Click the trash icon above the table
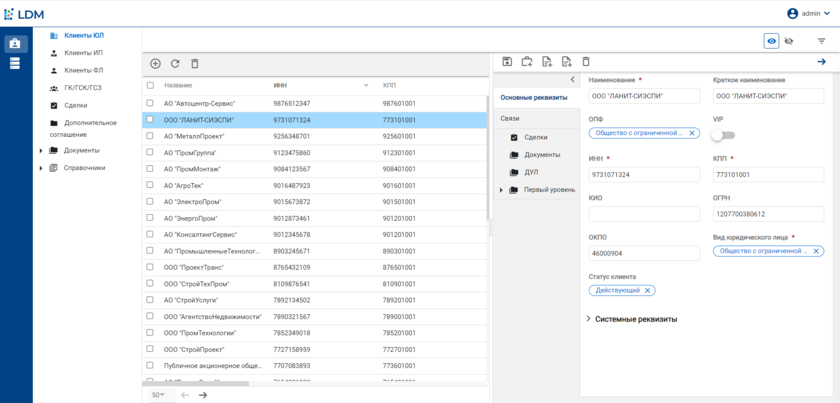840x403 pixels. (x=195, y=64)
